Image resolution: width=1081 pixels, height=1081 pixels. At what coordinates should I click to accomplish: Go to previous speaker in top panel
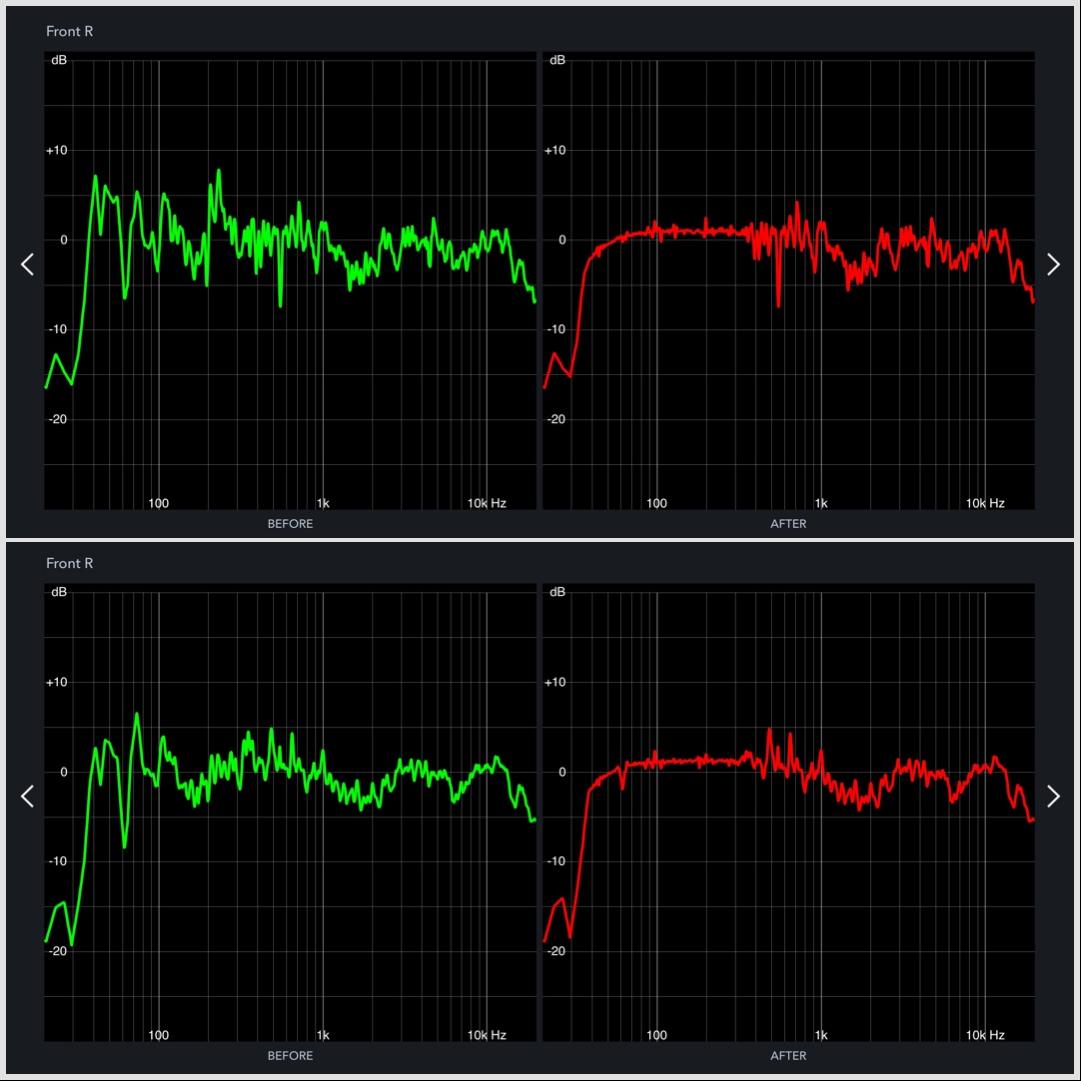click(x=27, y=264)
